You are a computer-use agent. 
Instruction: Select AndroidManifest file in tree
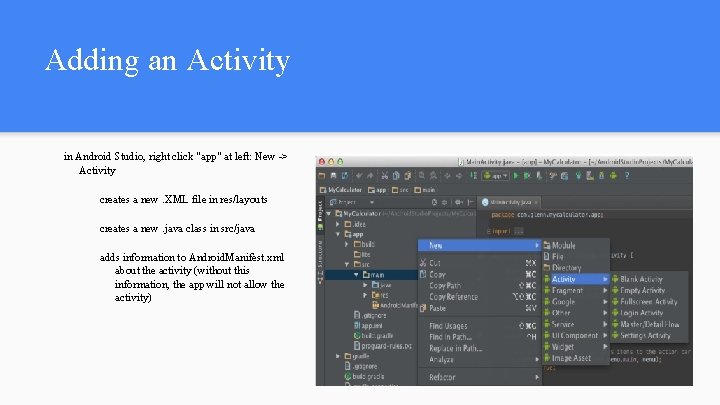[394, 305]
